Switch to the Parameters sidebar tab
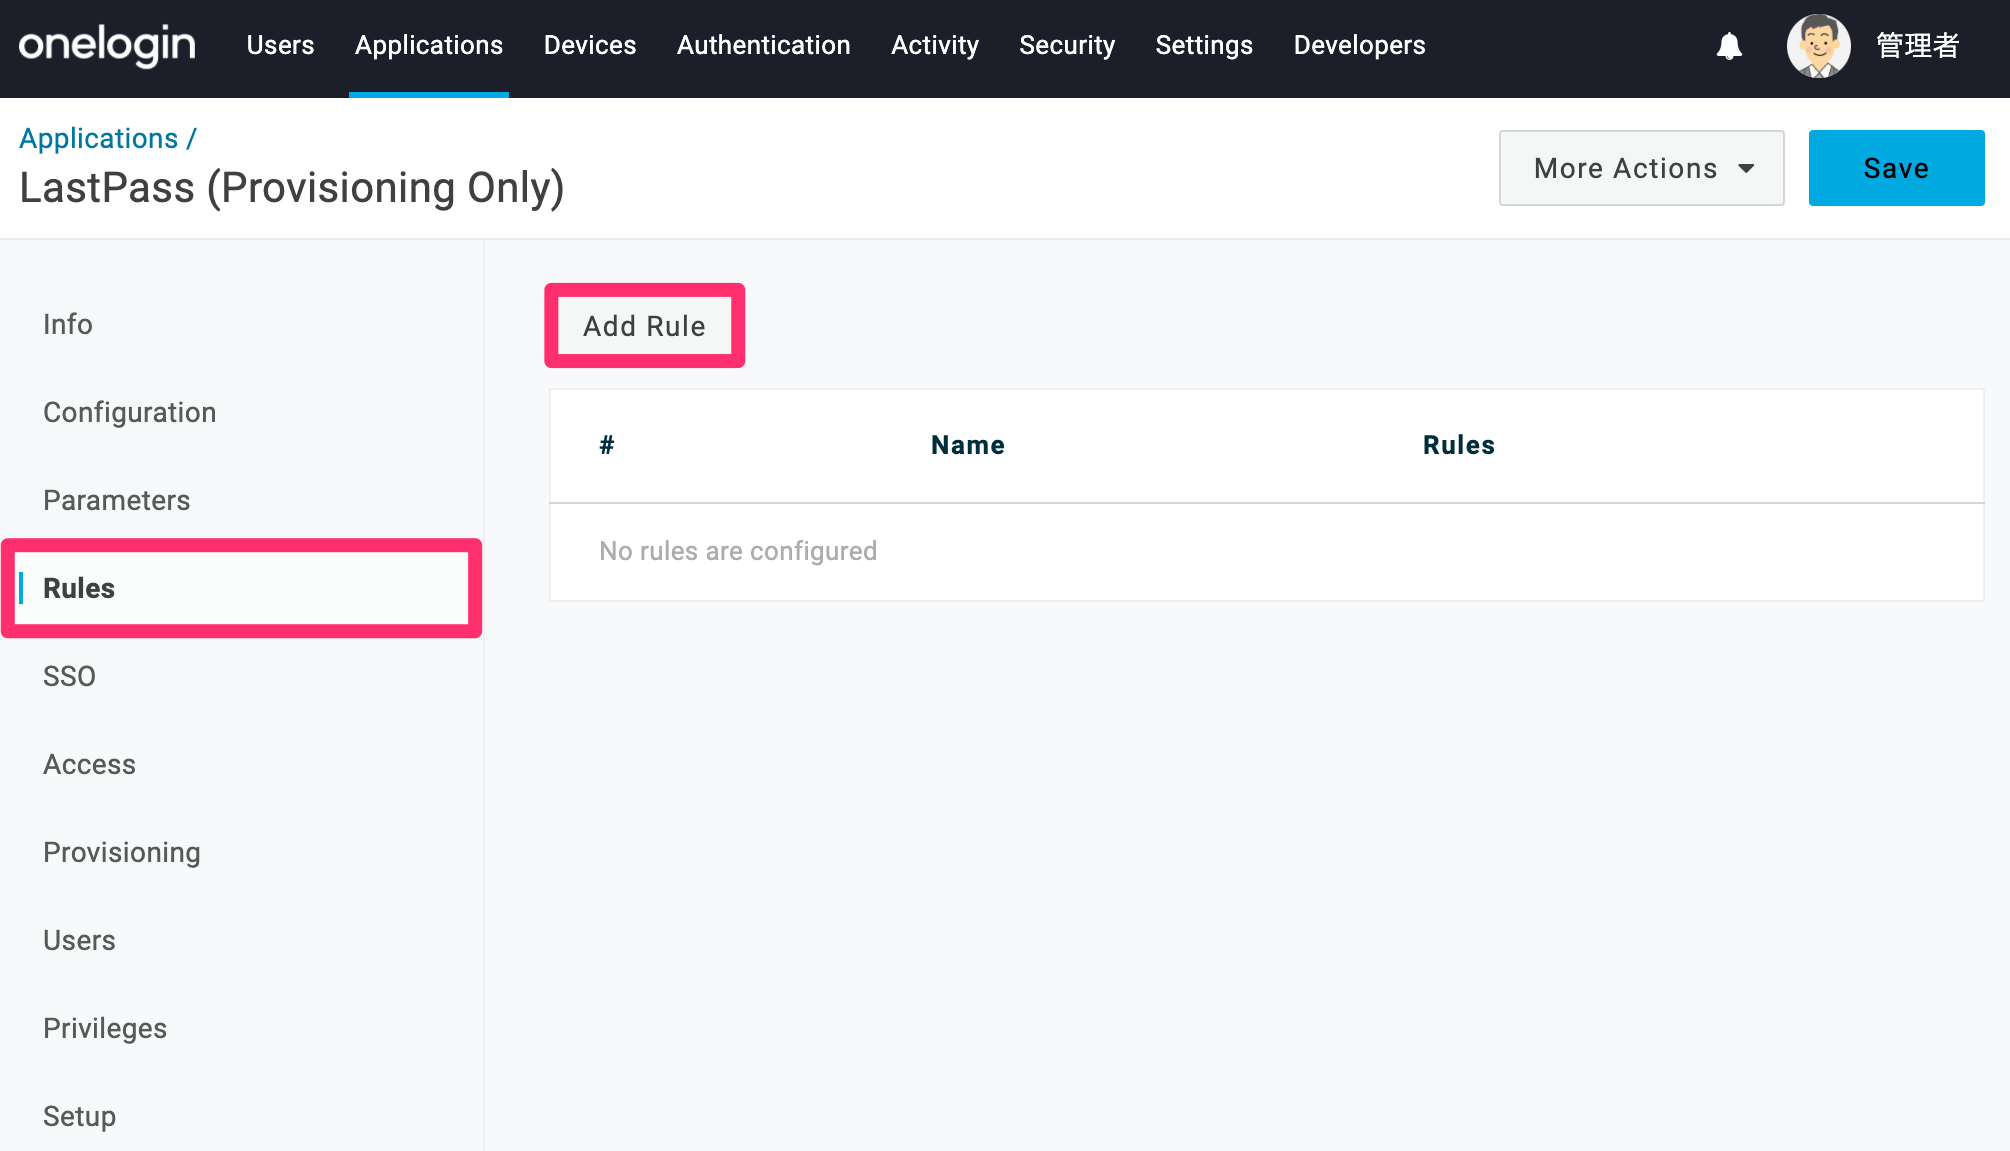 coord(117,500)
